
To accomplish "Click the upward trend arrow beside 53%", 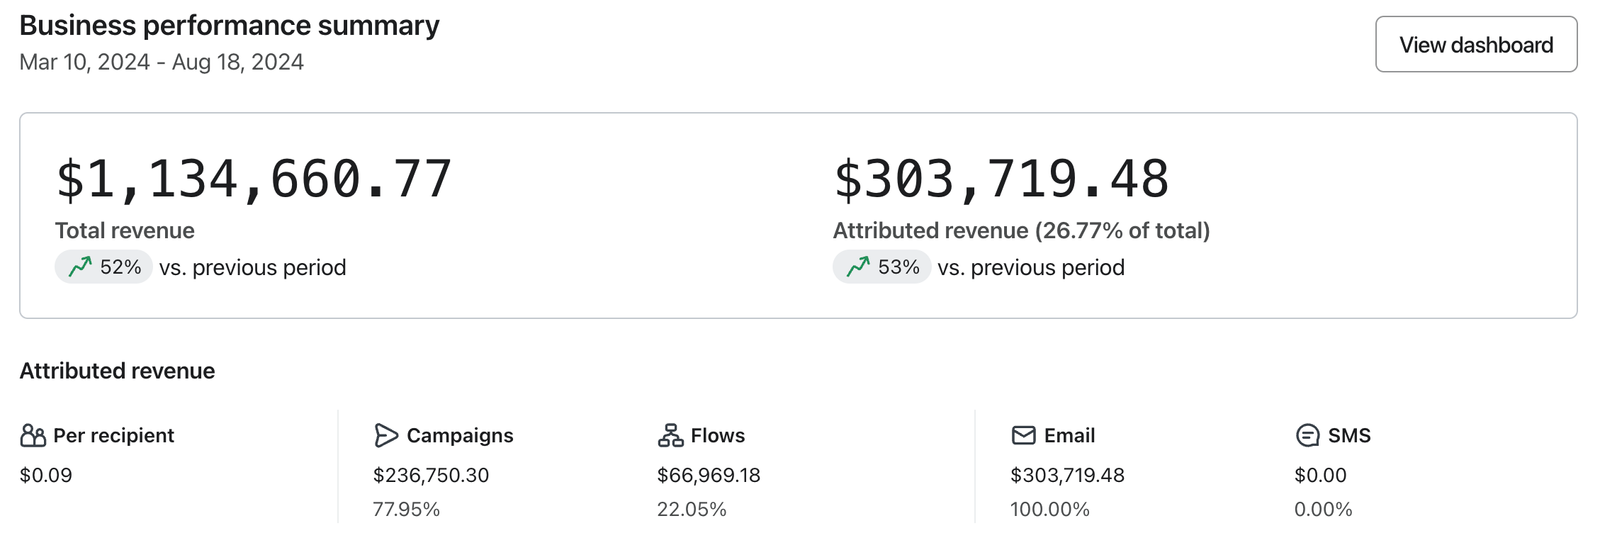I will (858, 267).
